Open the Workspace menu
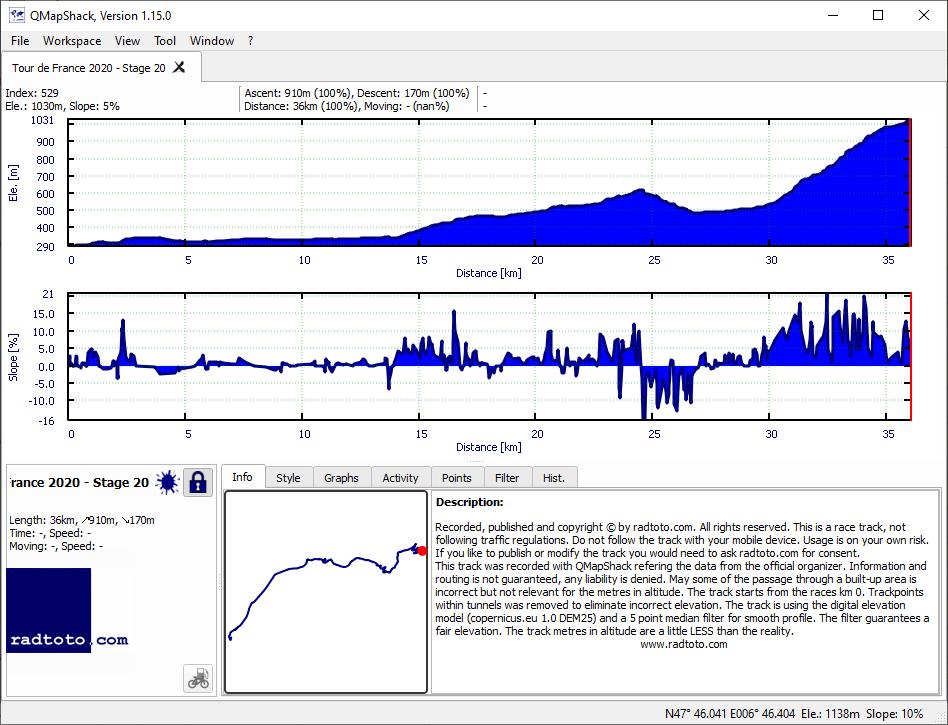Screen dimensions: 948x725 click(x=72, y=41)
